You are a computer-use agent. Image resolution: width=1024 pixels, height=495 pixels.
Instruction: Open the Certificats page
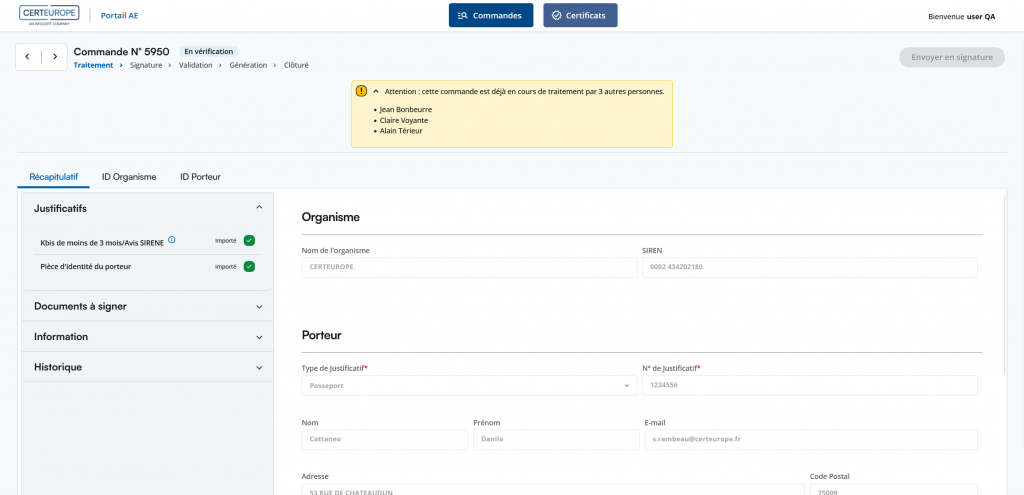[580, 15]
